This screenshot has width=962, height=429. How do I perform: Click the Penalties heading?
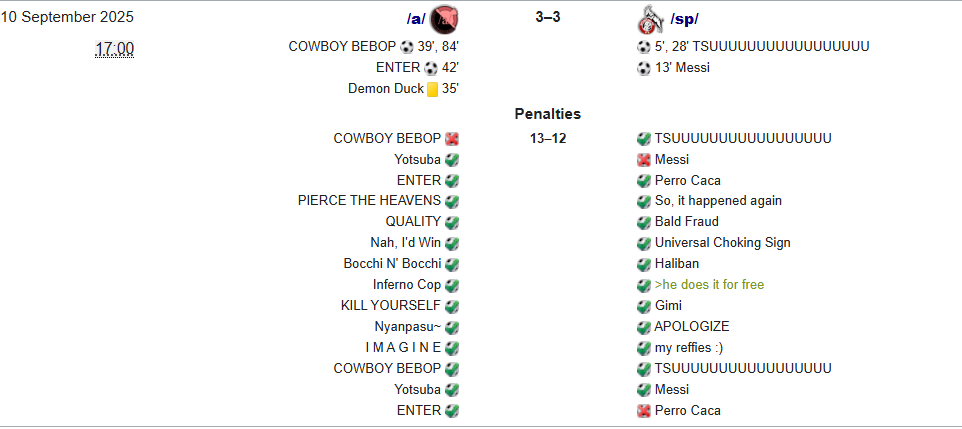[x=548, y=114]
